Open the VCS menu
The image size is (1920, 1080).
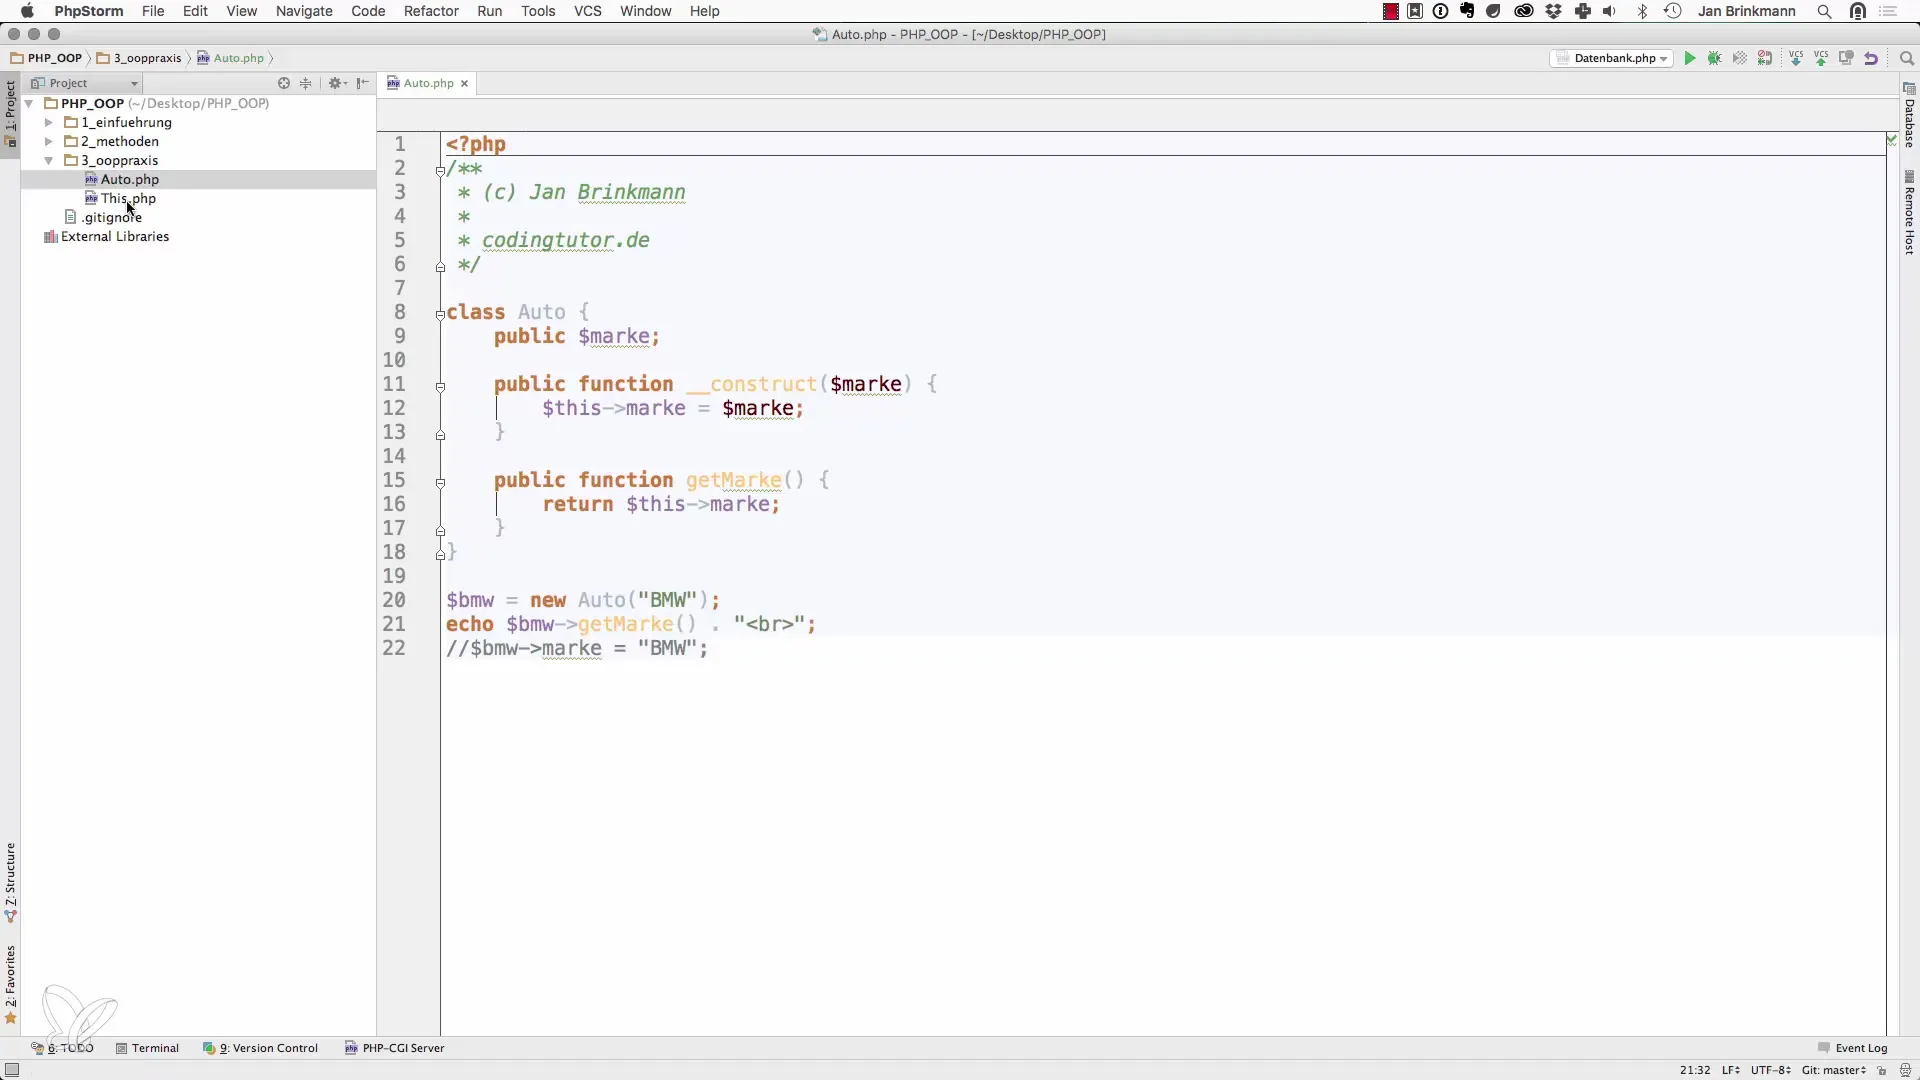(x=588, y=11)
